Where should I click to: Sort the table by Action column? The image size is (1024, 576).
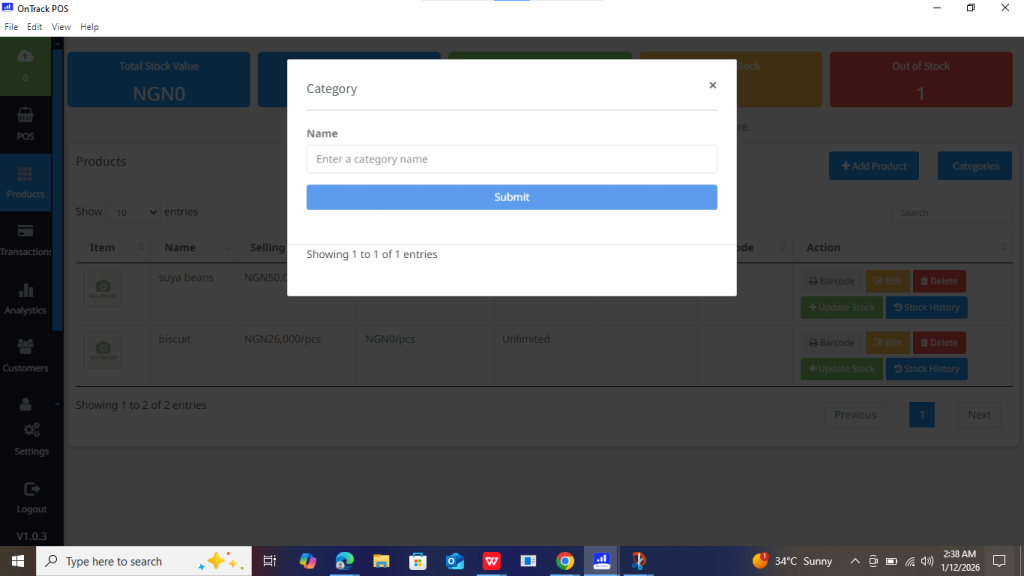tap(822, 247)
